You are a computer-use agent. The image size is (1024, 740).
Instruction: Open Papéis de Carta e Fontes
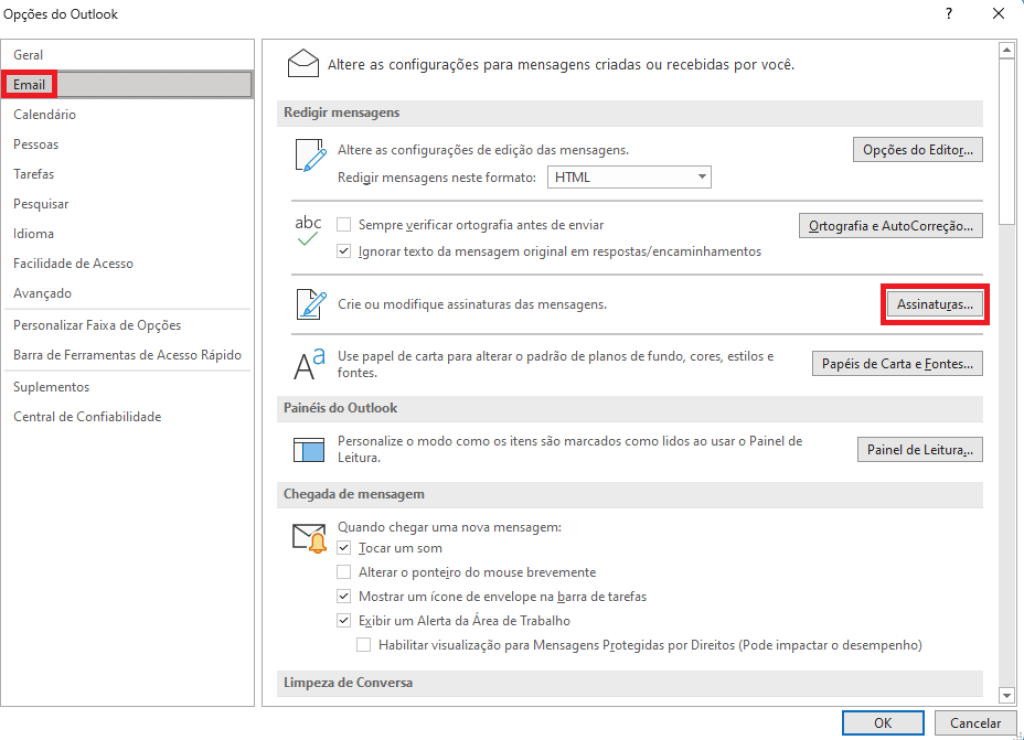897,364
